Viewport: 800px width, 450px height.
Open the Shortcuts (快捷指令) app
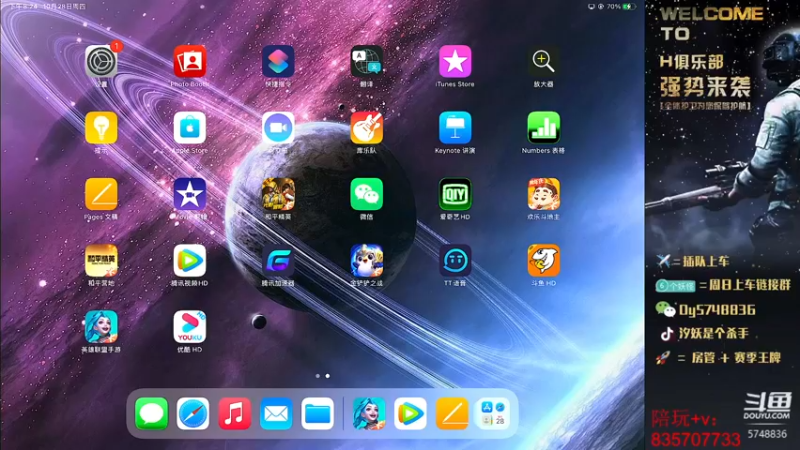(278, 62)
